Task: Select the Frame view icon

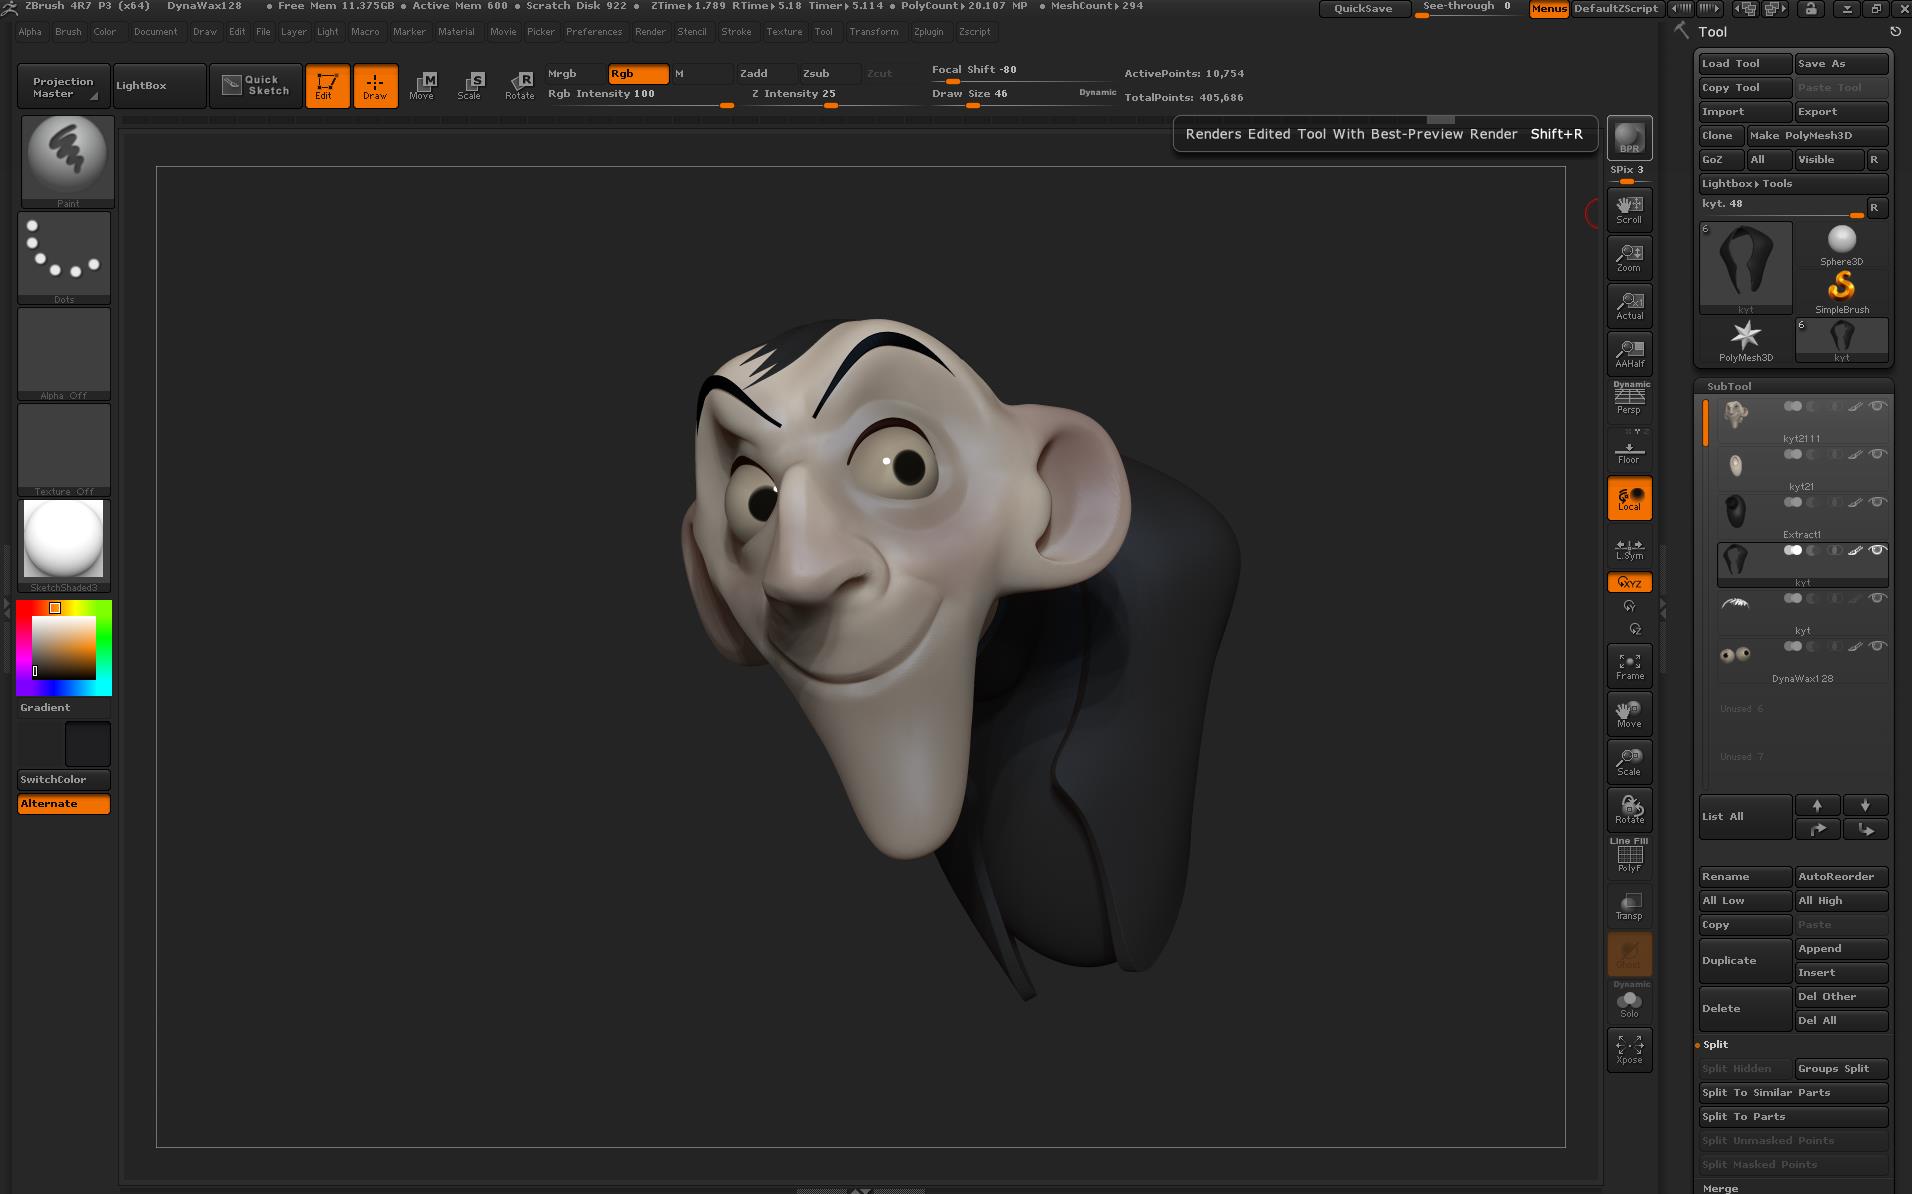Action: click(1629, 666)
